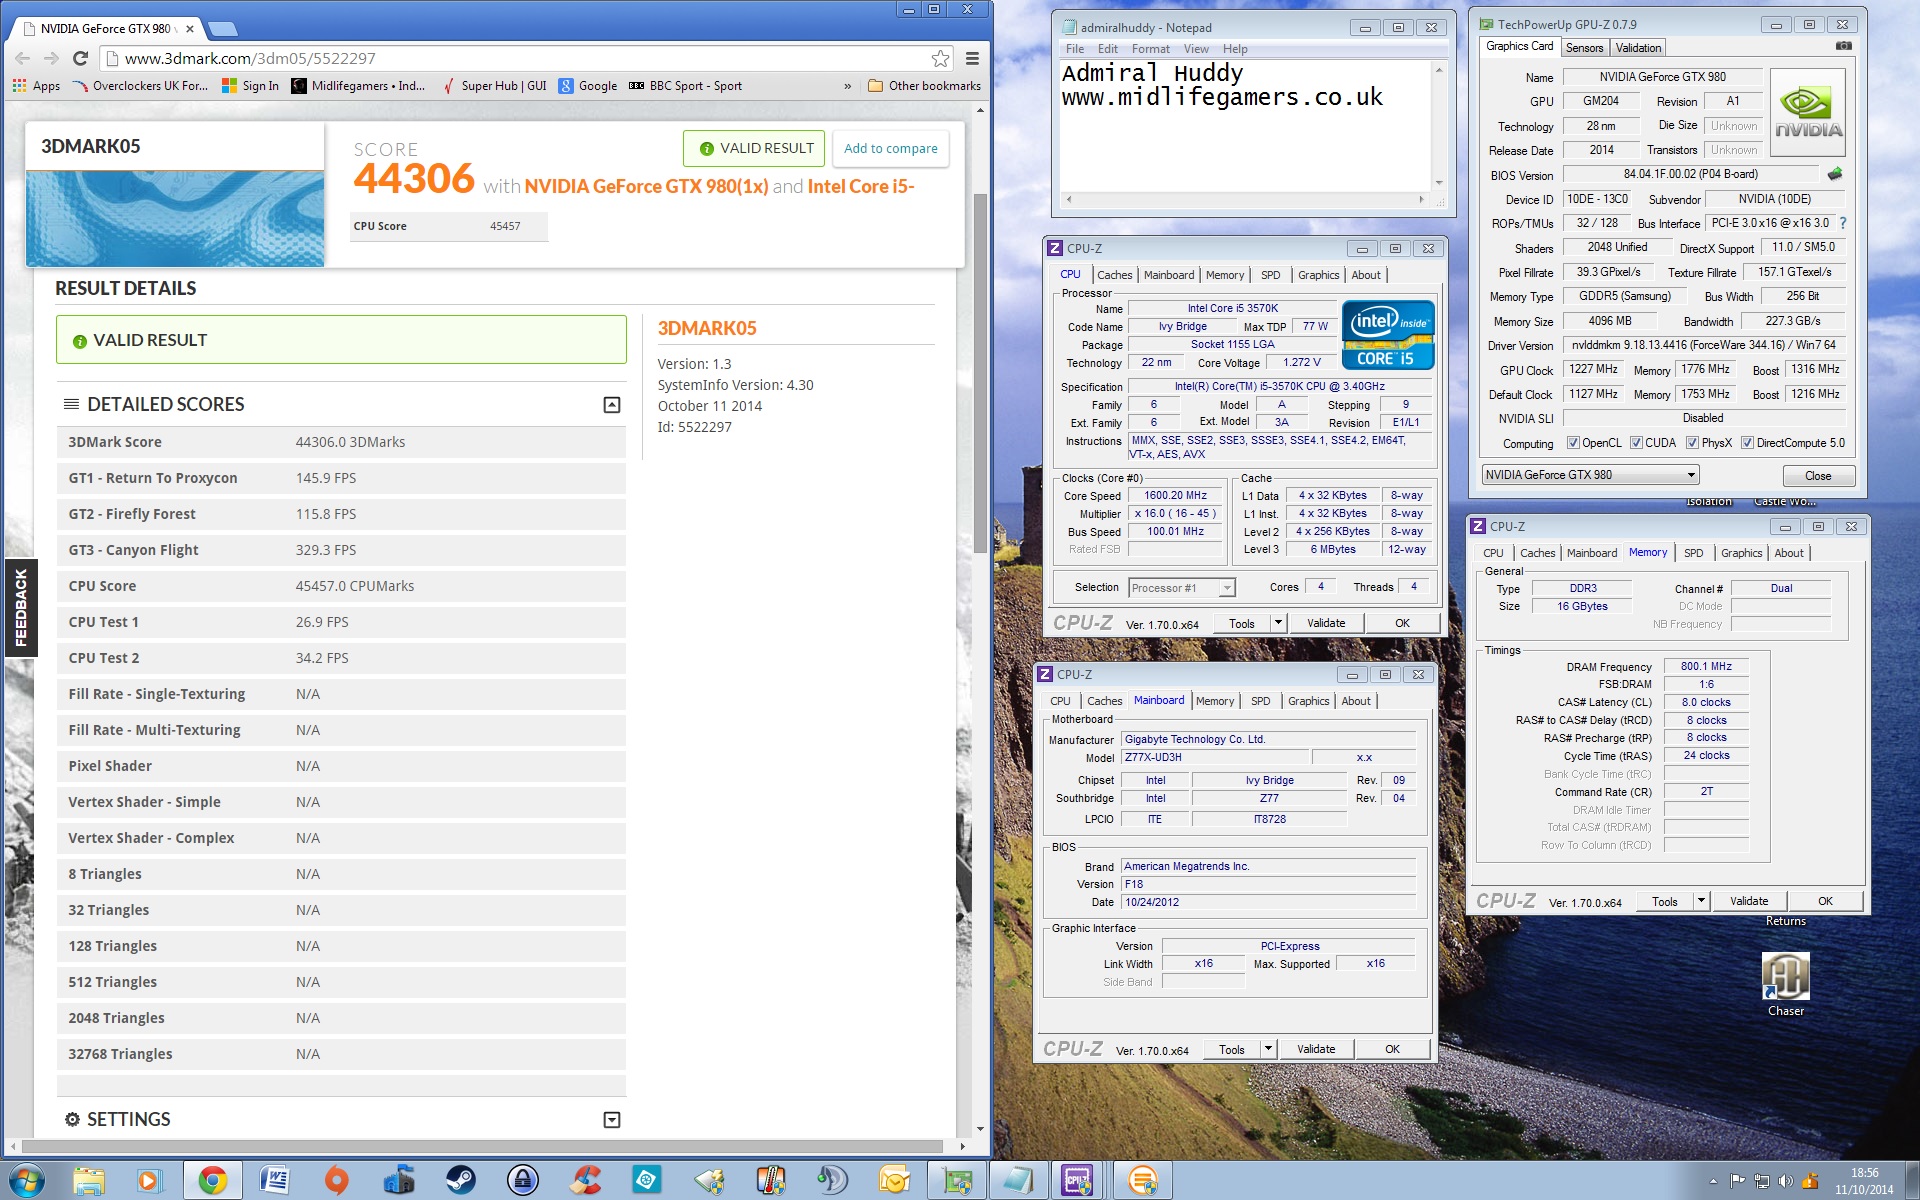
Task: Click the Tools button in CPU-Z Mainboard window
Action: 1232,1049
